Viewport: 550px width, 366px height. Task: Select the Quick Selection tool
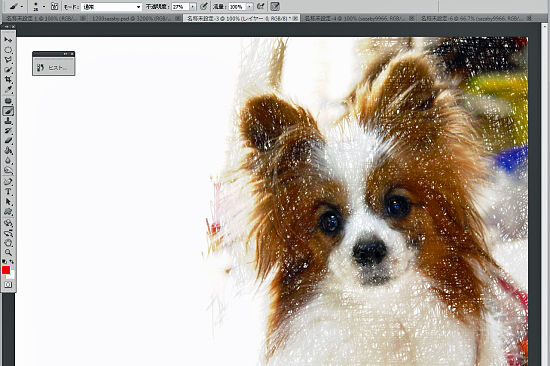8,69
